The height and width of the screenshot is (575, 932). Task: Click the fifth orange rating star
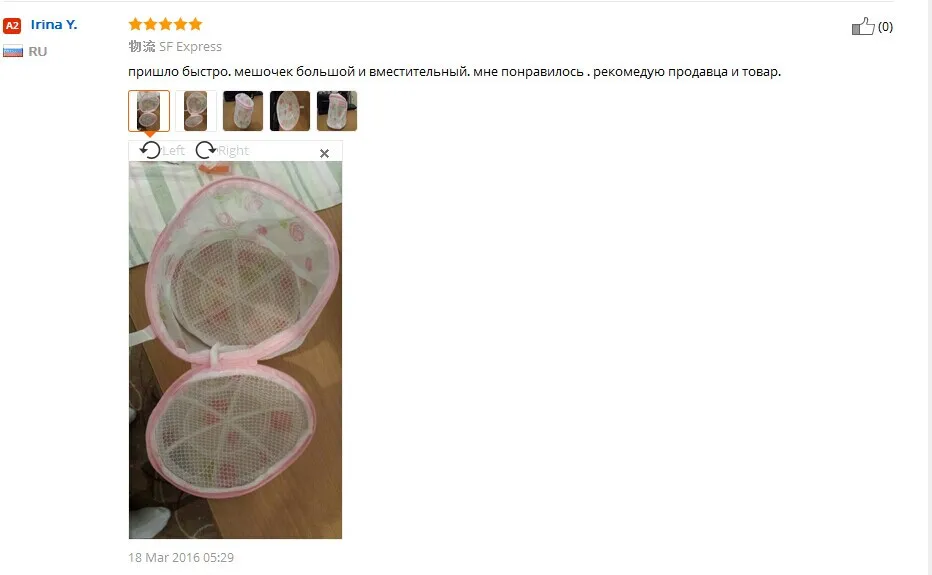click(x=196, y=24)
